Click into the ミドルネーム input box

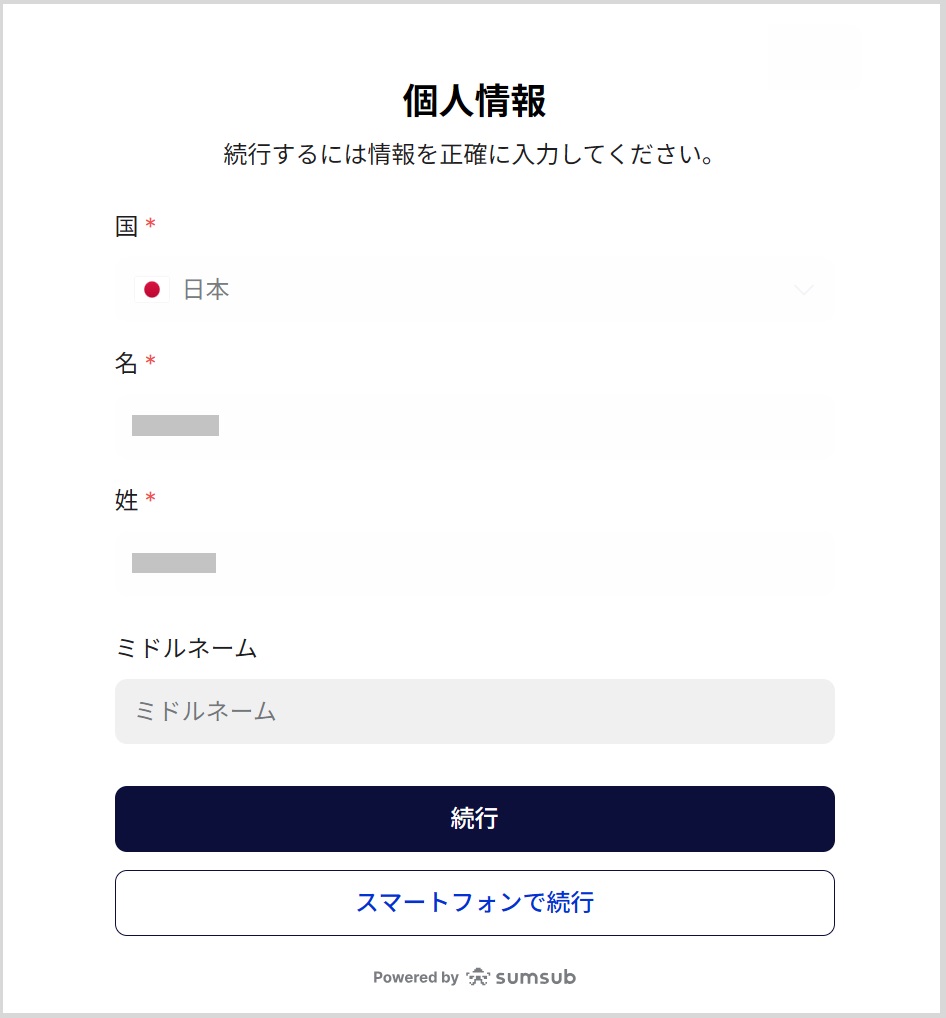click(x=475, y=712)
